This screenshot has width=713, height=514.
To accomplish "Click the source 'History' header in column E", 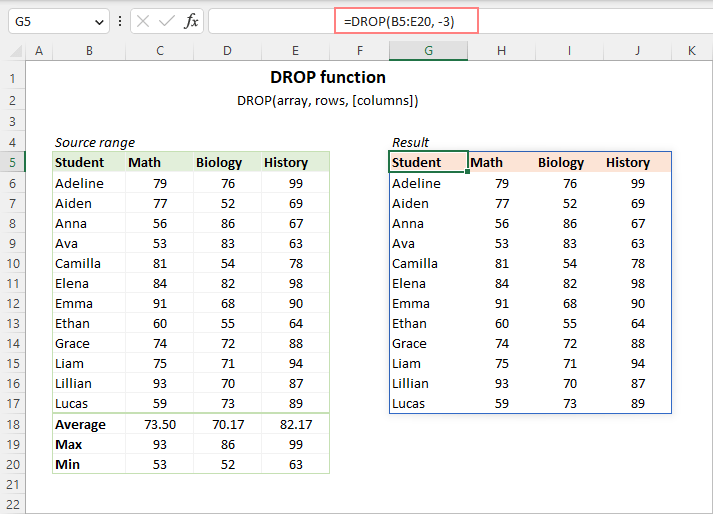I will 296,162.
